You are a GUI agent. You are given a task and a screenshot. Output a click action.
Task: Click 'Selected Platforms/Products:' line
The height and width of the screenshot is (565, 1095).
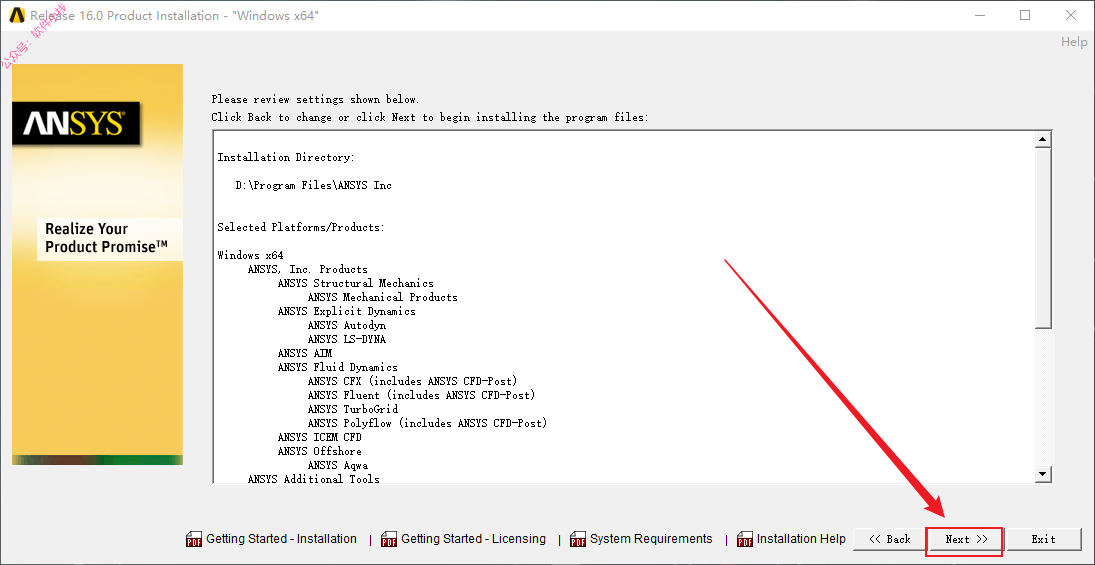tap(301, 228)
